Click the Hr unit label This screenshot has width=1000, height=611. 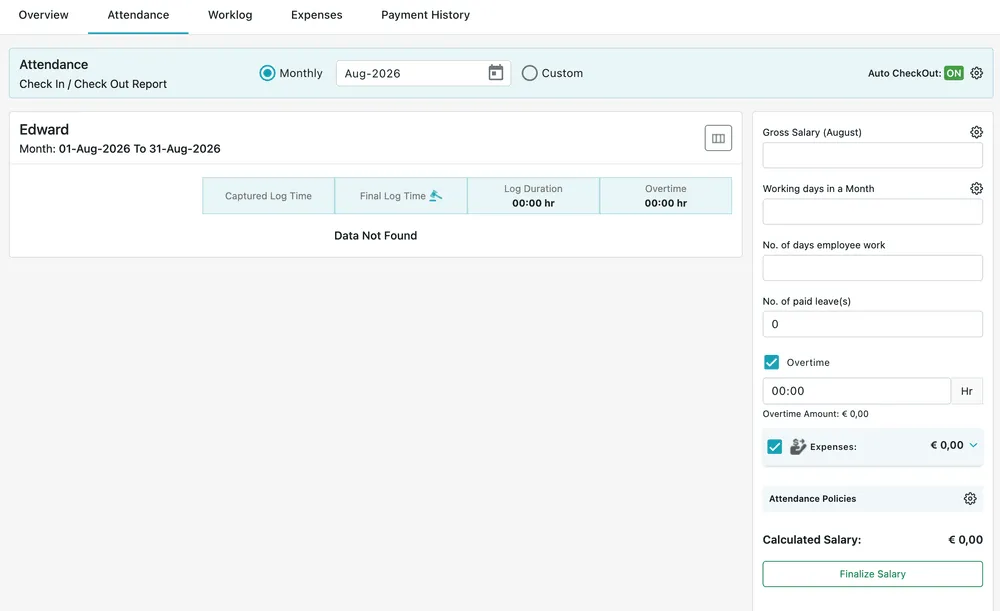pyautogui.click(x=967, y=391)
